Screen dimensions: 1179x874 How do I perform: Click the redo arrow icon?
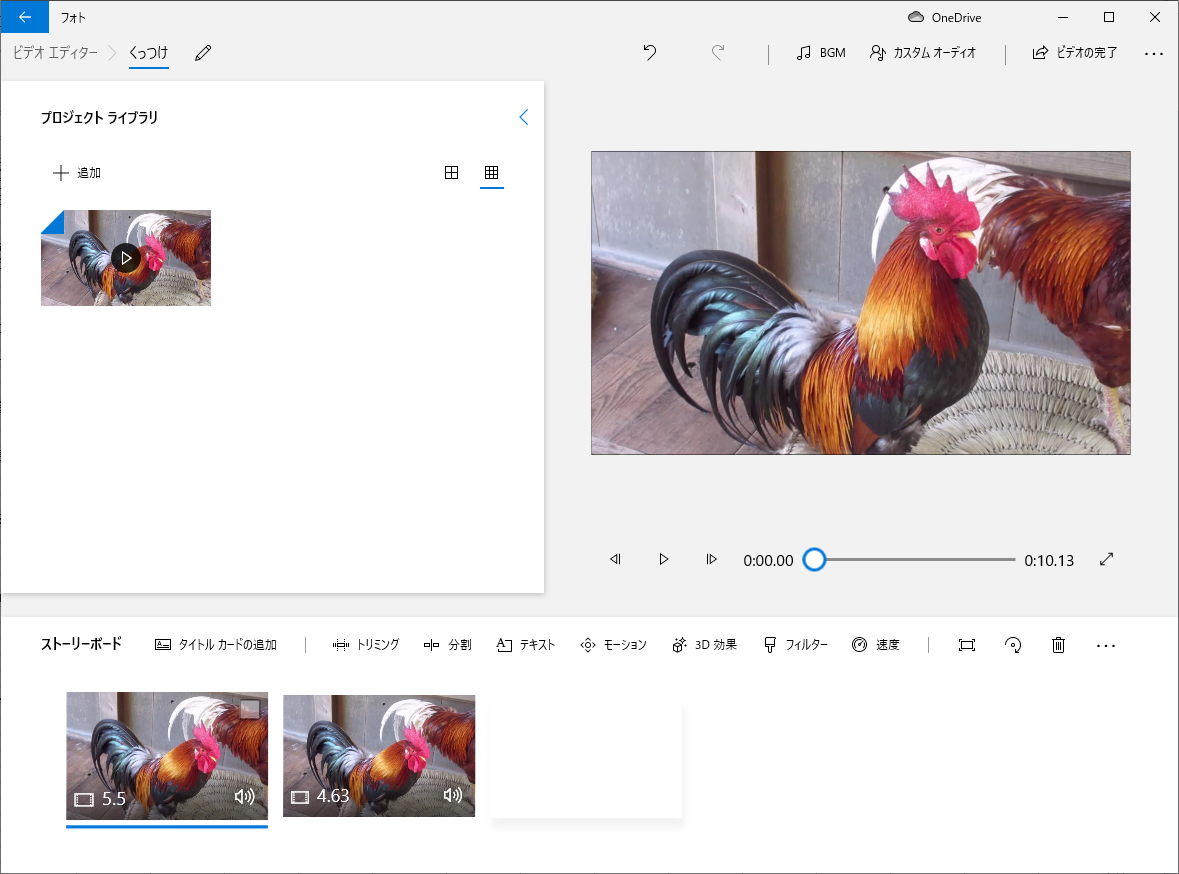(718, 53)
